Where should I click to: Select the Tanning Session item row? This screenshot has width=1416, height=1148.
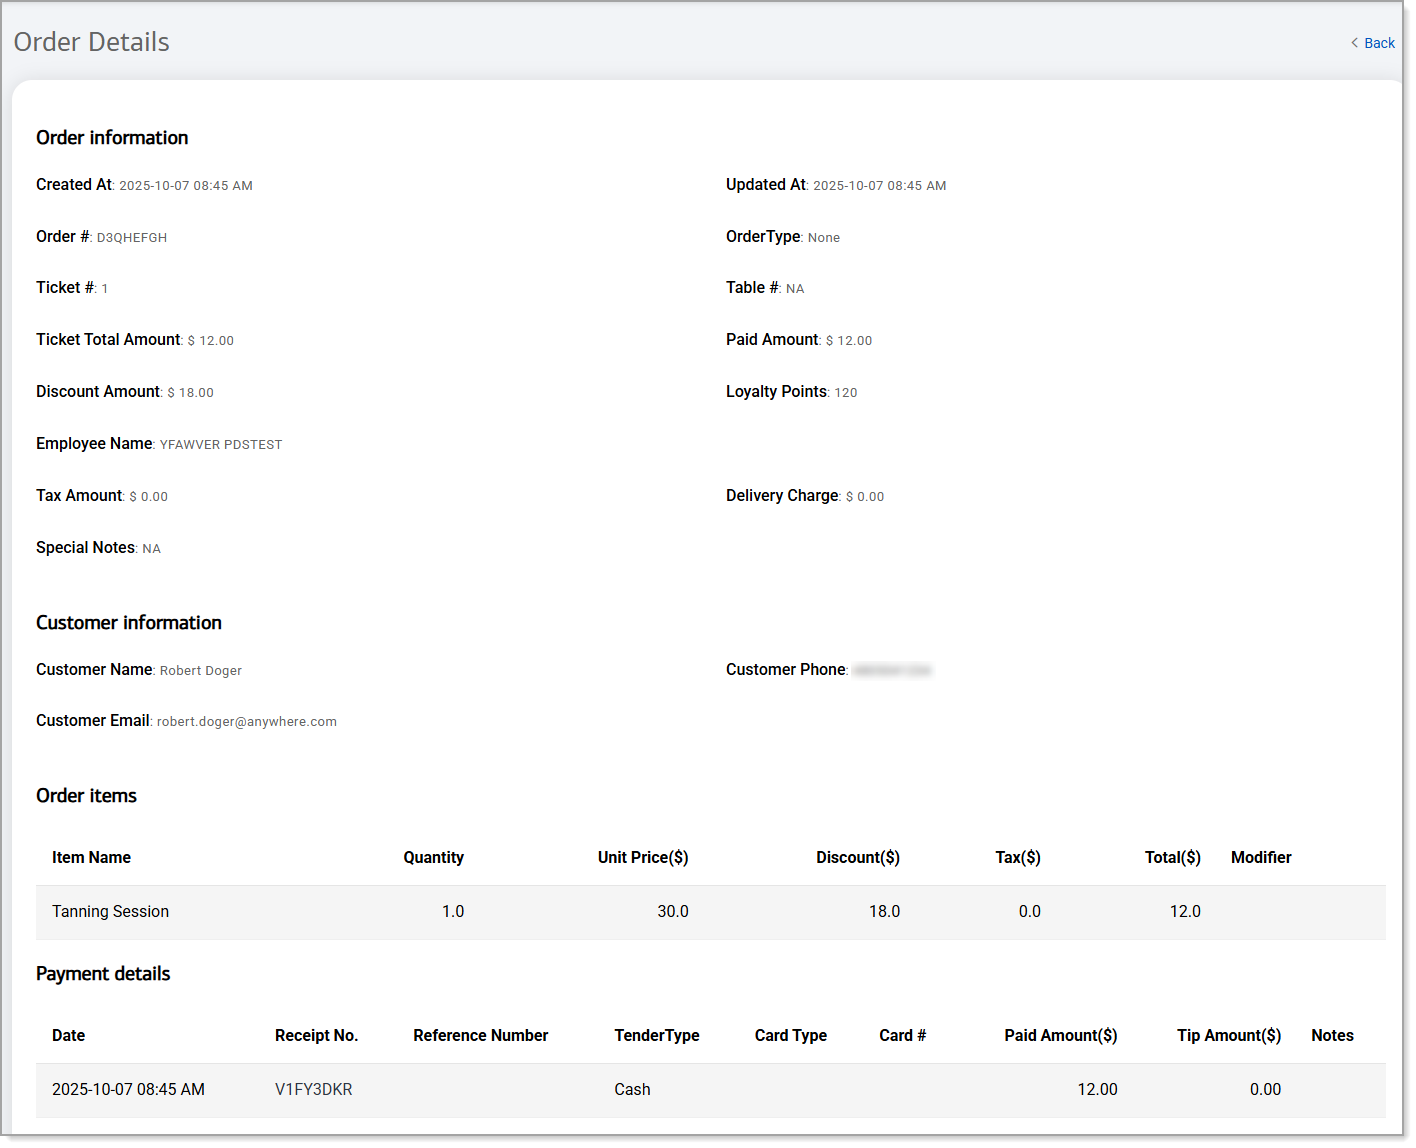[x=110, y=911]
